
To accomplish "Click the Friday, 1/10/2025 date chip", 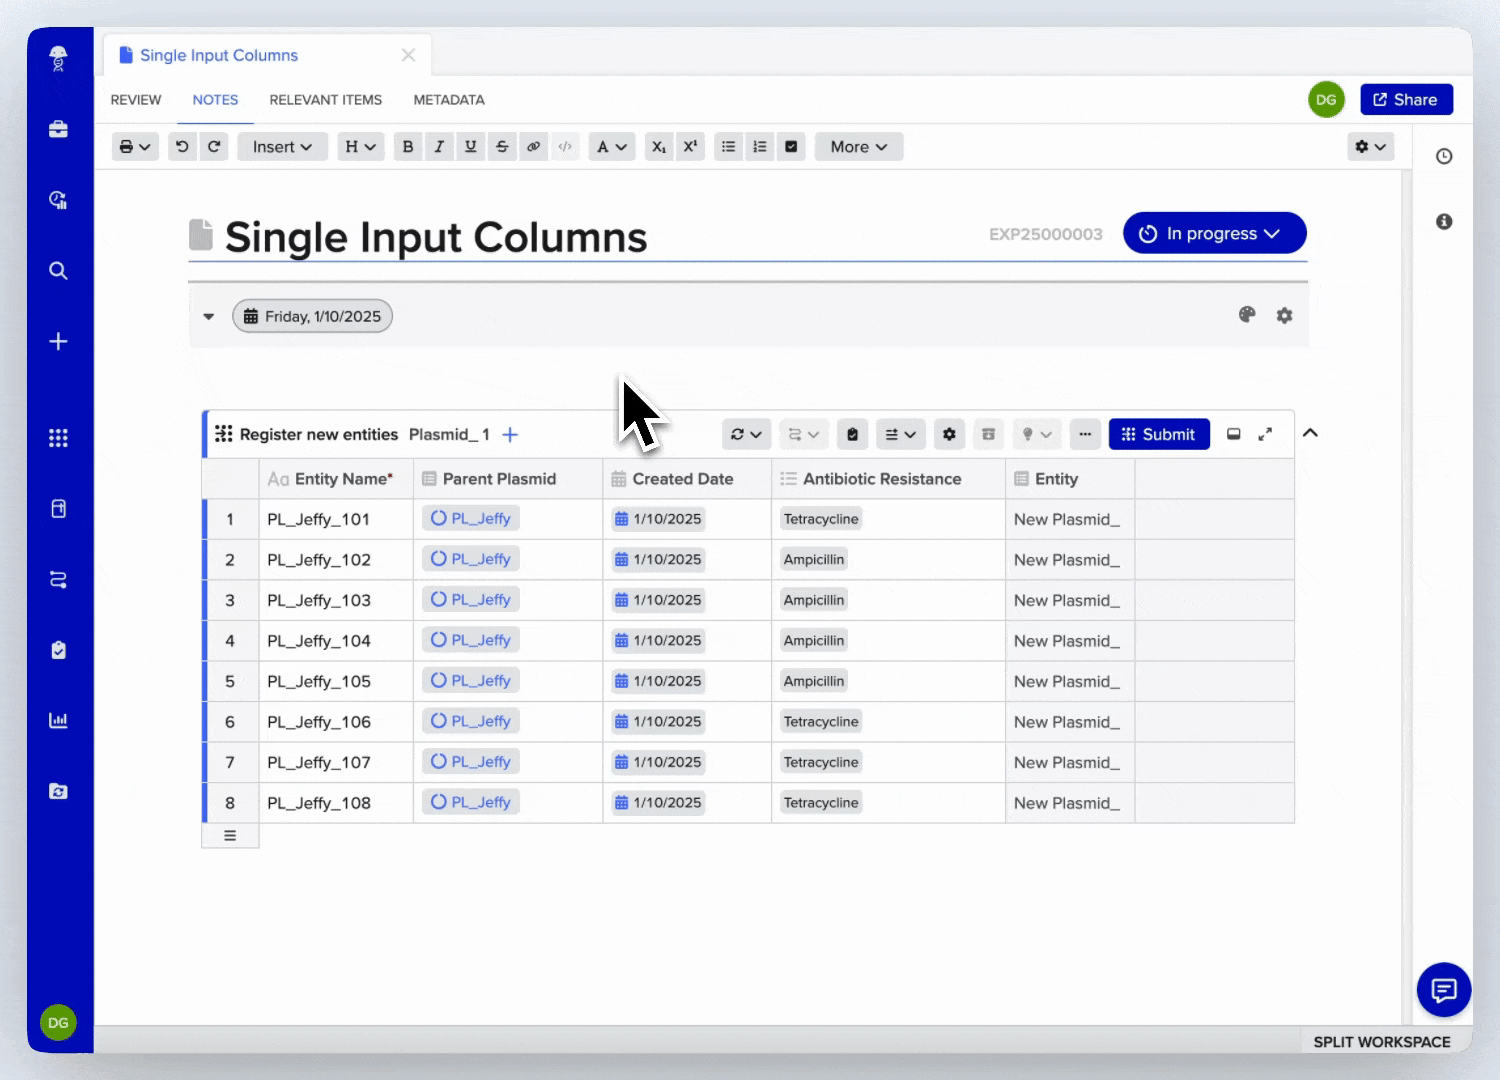I will click(312, 316).
